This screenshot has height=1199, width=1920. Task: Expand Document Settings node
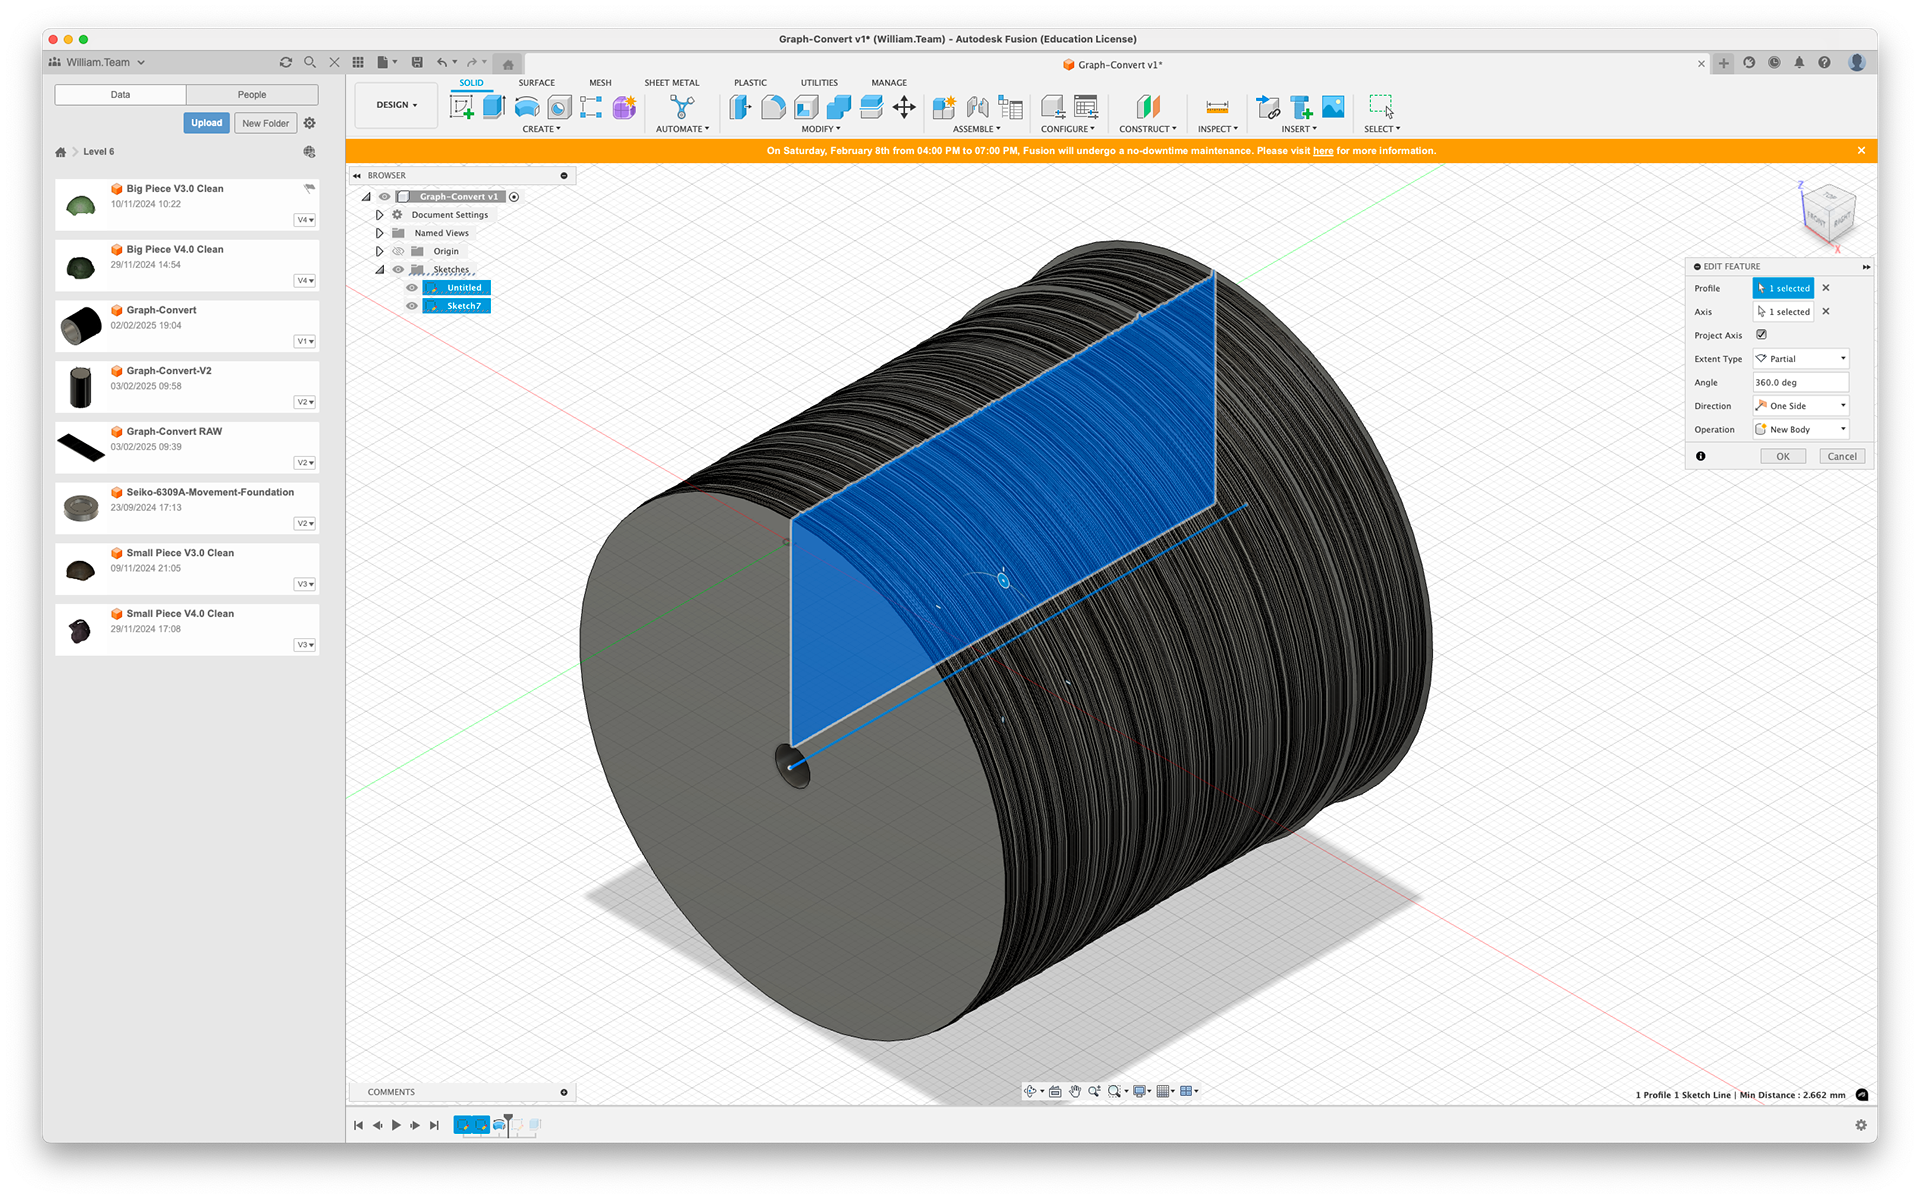[x=379, y=215]
